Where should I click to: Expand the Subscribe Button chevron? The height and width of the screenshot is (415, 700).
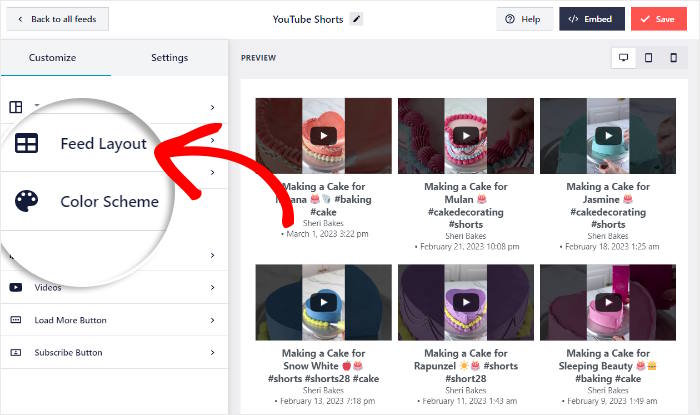pos(212,353)
